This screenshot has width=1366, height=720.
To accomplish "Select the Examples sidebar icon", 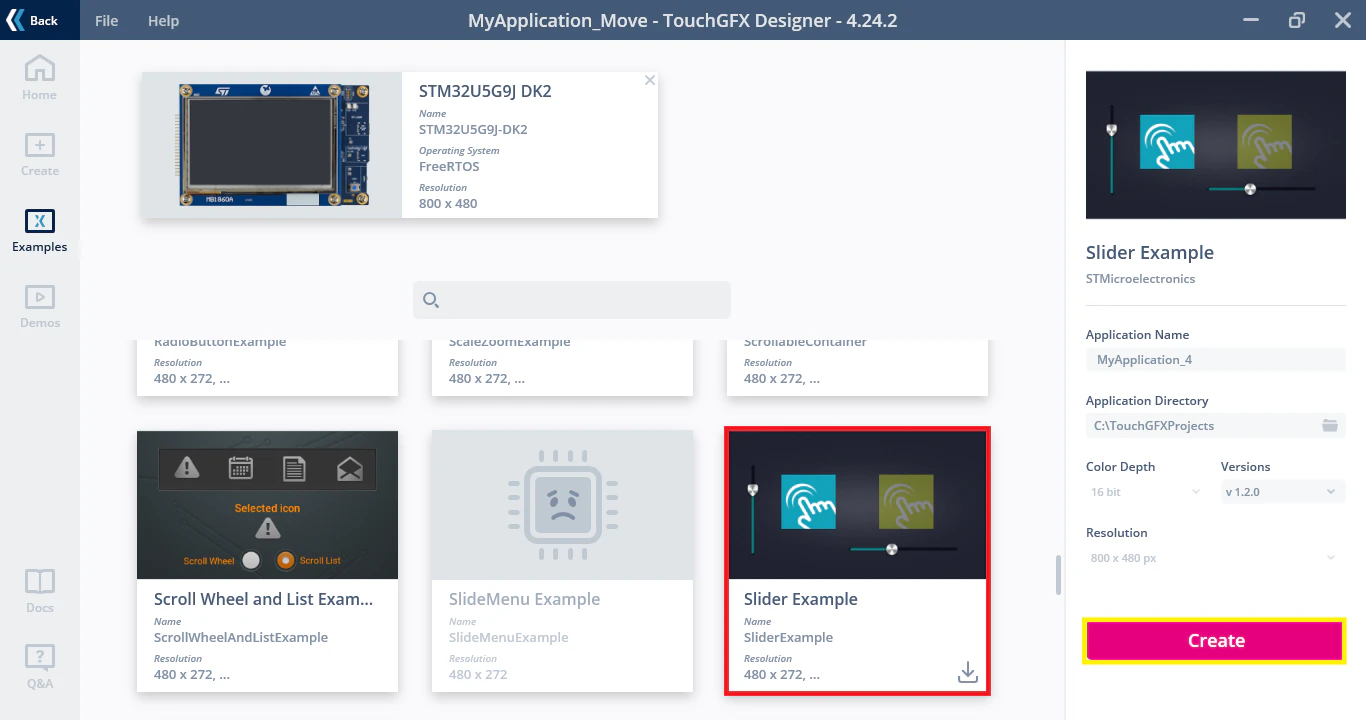I will point(40,231).
